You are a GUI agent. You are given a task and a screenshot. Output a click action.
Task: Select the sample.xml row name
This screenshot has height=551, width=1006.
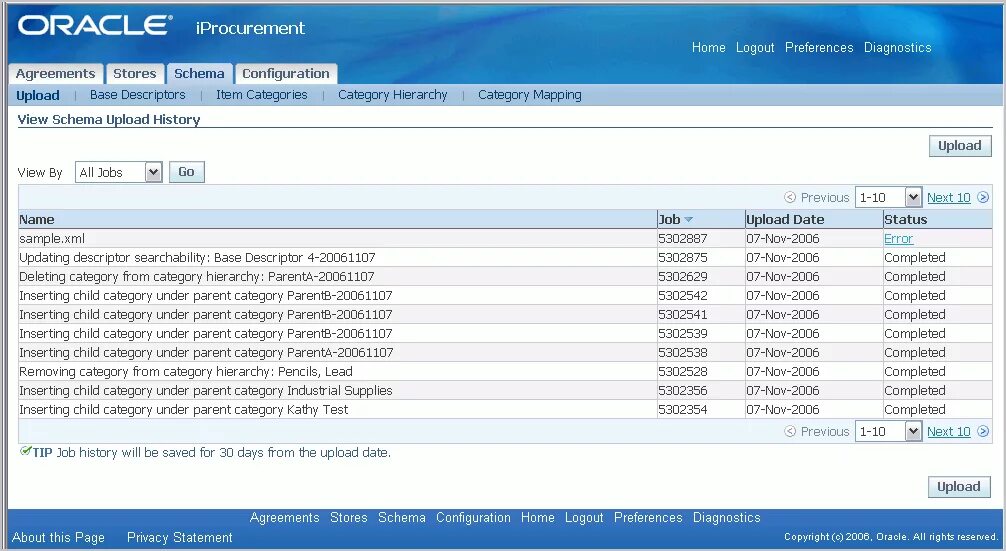52,239
